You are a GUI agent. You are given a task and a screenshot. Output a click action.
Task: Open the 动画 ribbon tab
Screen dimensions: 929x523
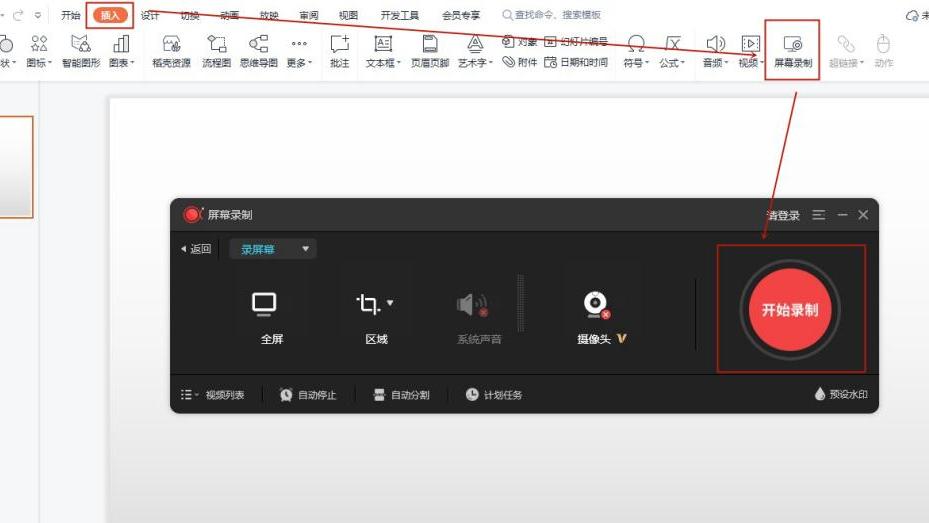tap(229, 15)
